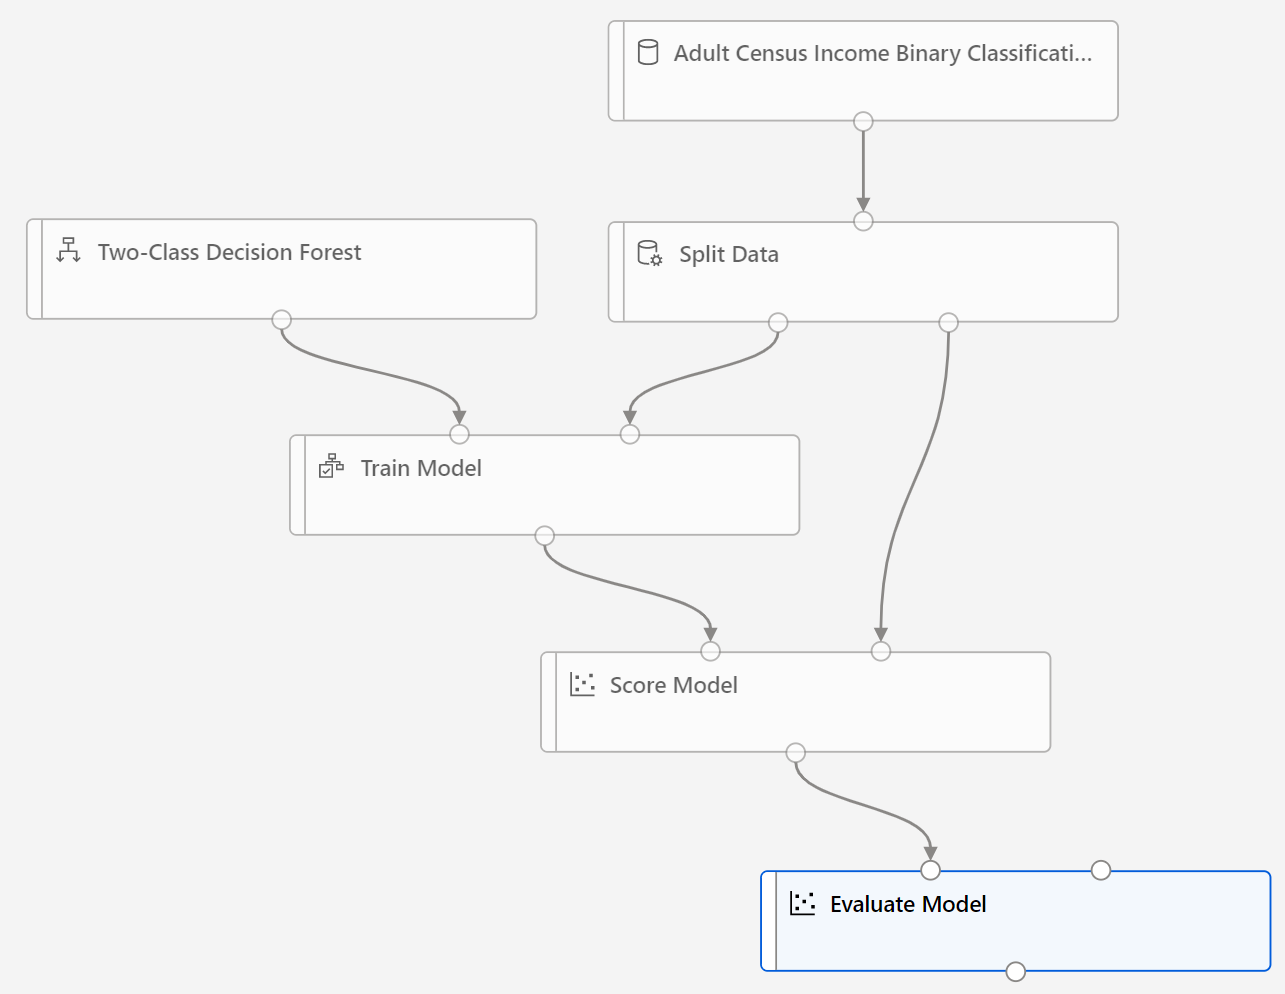Viewport: 1285px width, 994px height.
Task: Click Train Model dataset input port
Action: (x=630, y=434)
